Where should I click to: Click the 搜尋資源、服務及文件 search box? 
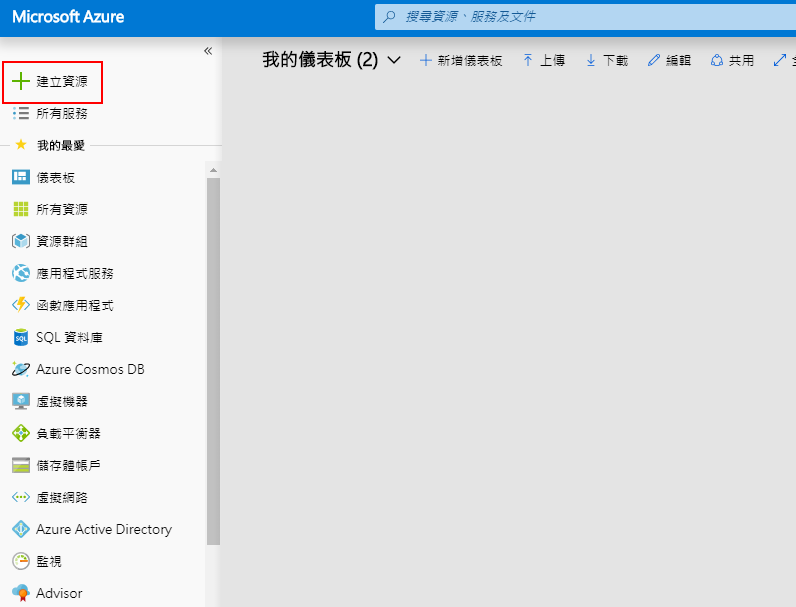[x=585, y=17]
